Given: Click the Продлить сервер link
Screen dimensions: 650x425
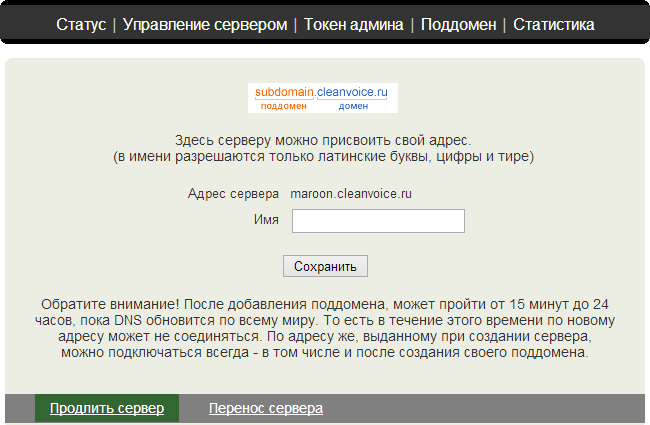Looking at the screenshot, I should tap(107, 409).
